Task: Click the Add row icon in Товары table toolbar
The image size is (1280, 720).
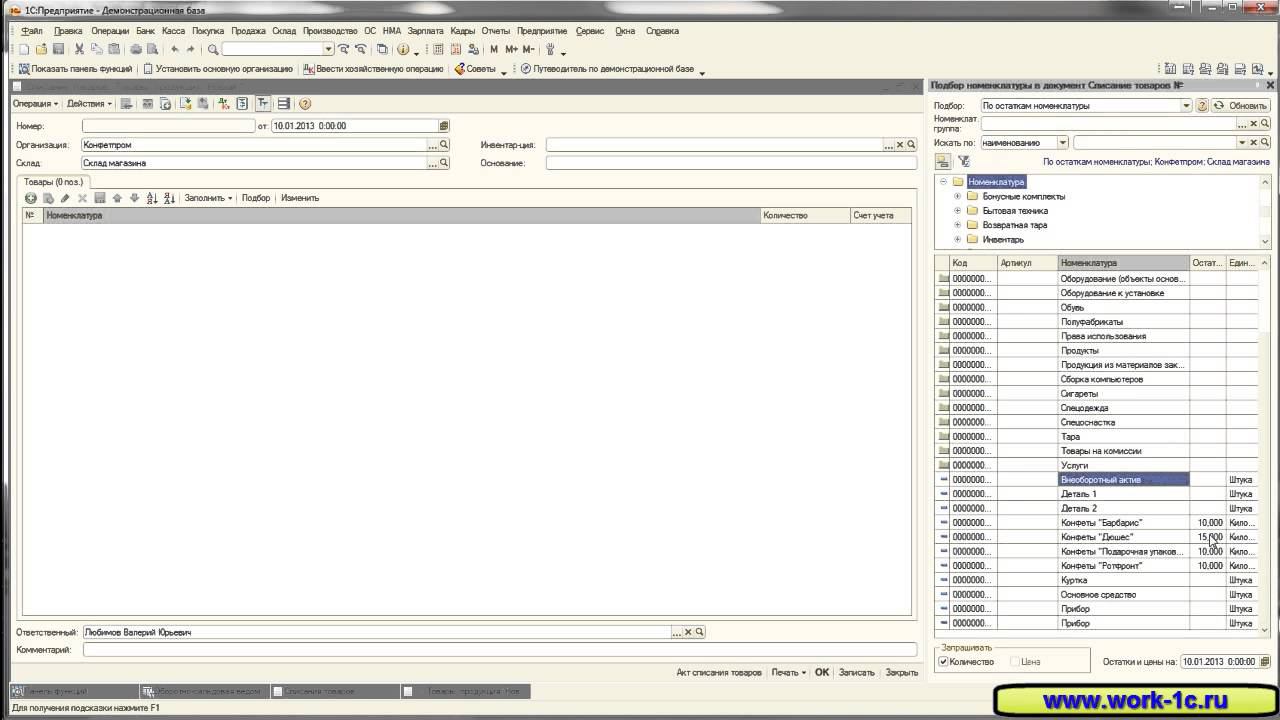Action: [x=31, y=198]
